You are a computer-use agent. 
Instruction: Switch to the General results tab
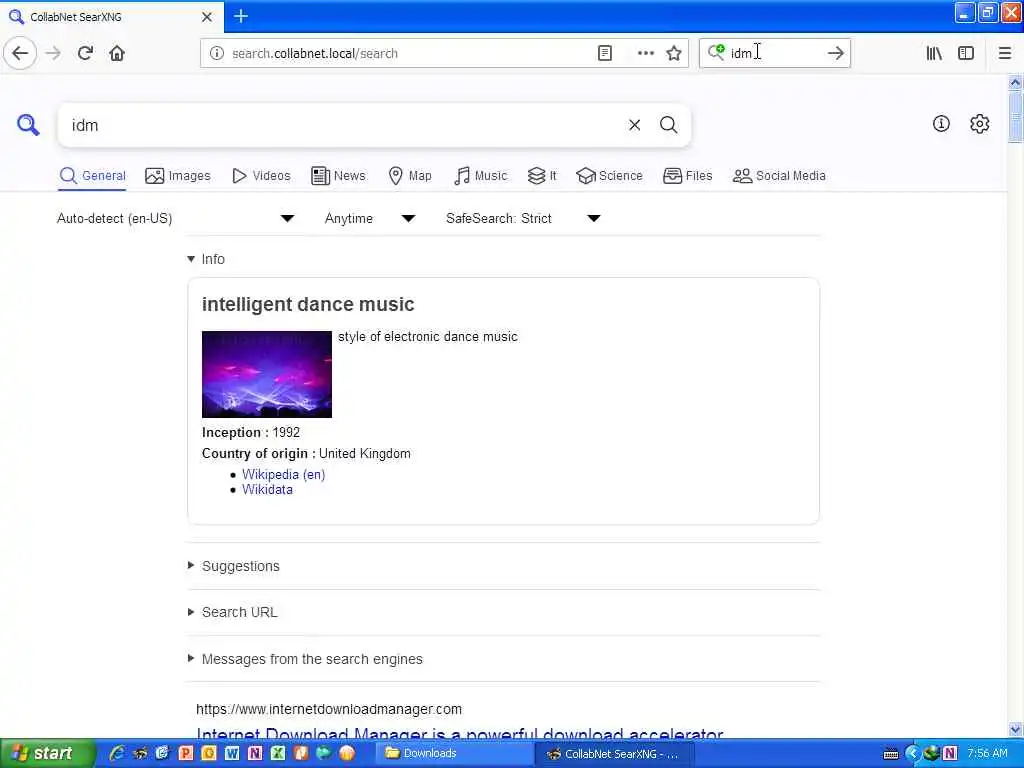pyautogui.click(x=92, y=176)
